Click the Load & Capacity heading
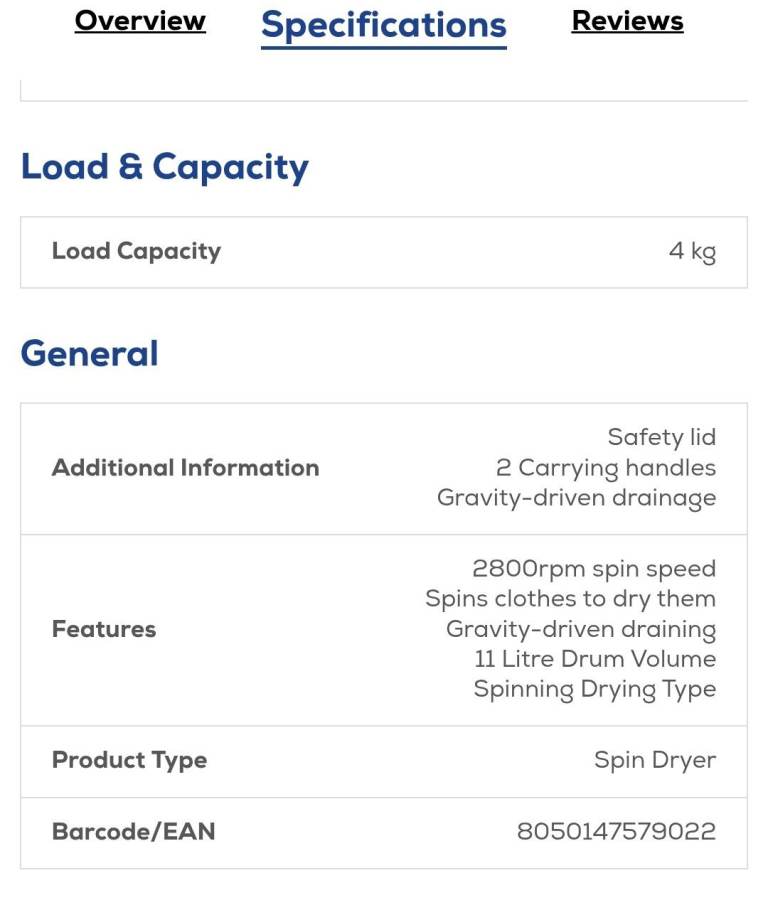Viewport: 768px width, 905px height. coord(165,167)
